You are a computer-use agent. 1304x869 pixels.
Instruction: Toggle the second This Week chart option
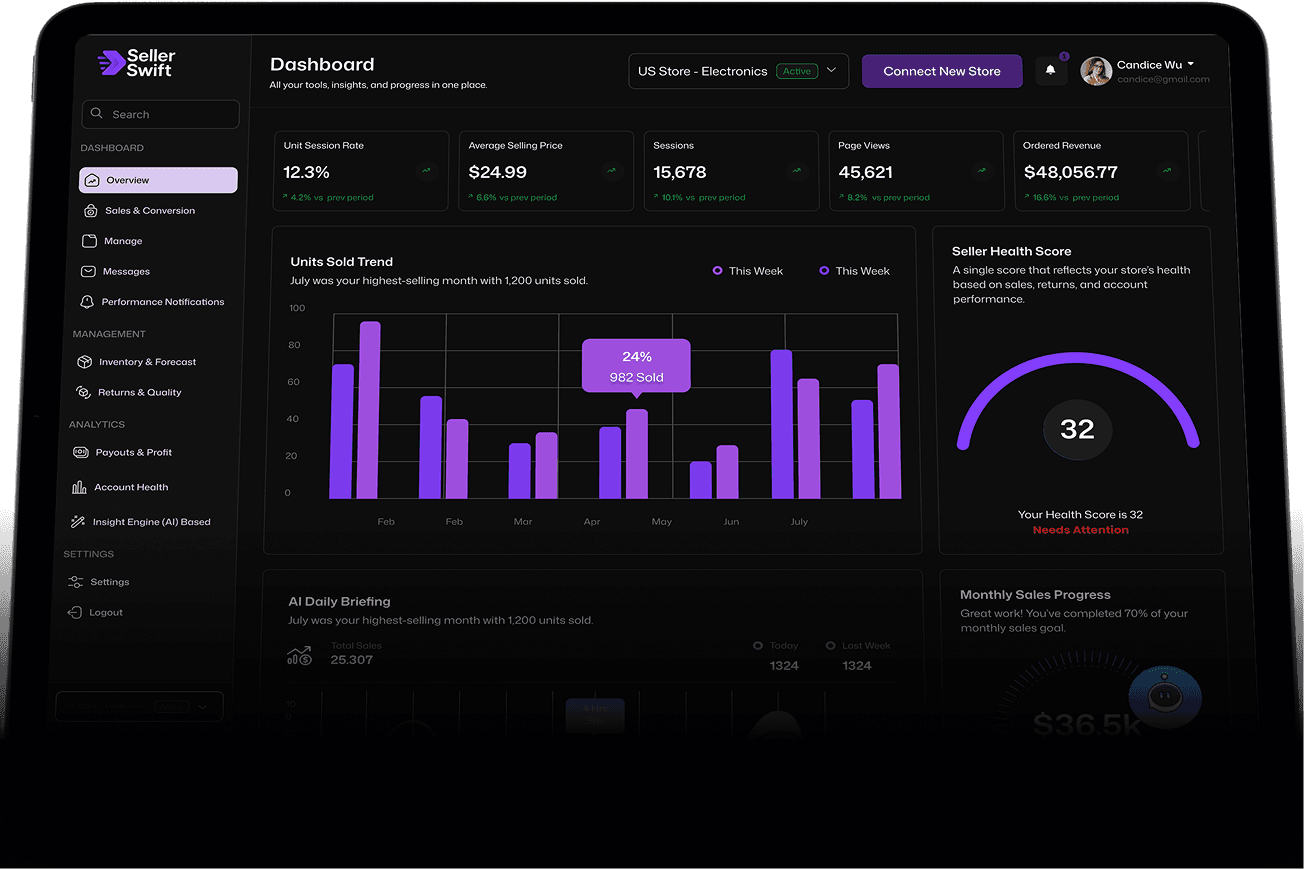pyautogui.click(x=853, y=271)
